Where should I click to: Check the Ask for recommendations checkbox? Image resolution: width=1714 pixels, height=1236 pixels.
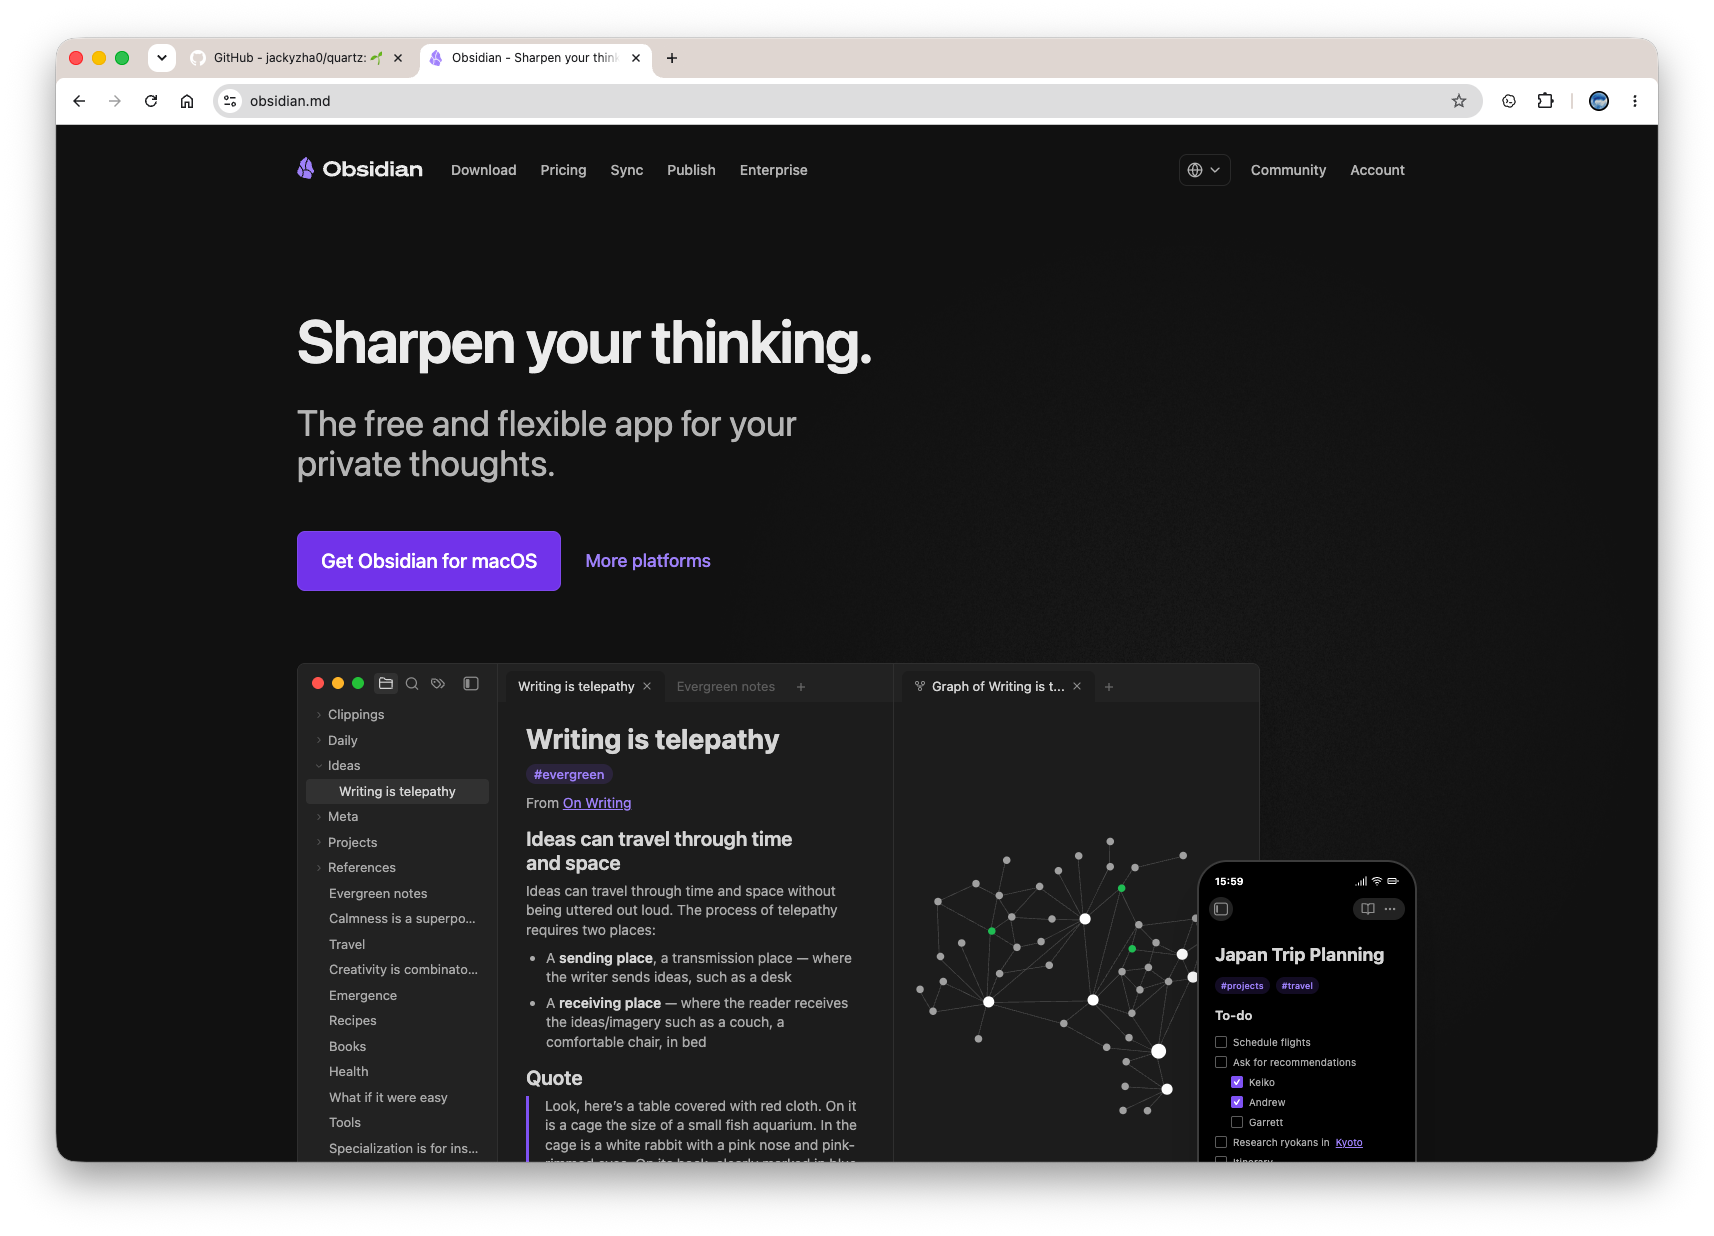[1221, 1062]
